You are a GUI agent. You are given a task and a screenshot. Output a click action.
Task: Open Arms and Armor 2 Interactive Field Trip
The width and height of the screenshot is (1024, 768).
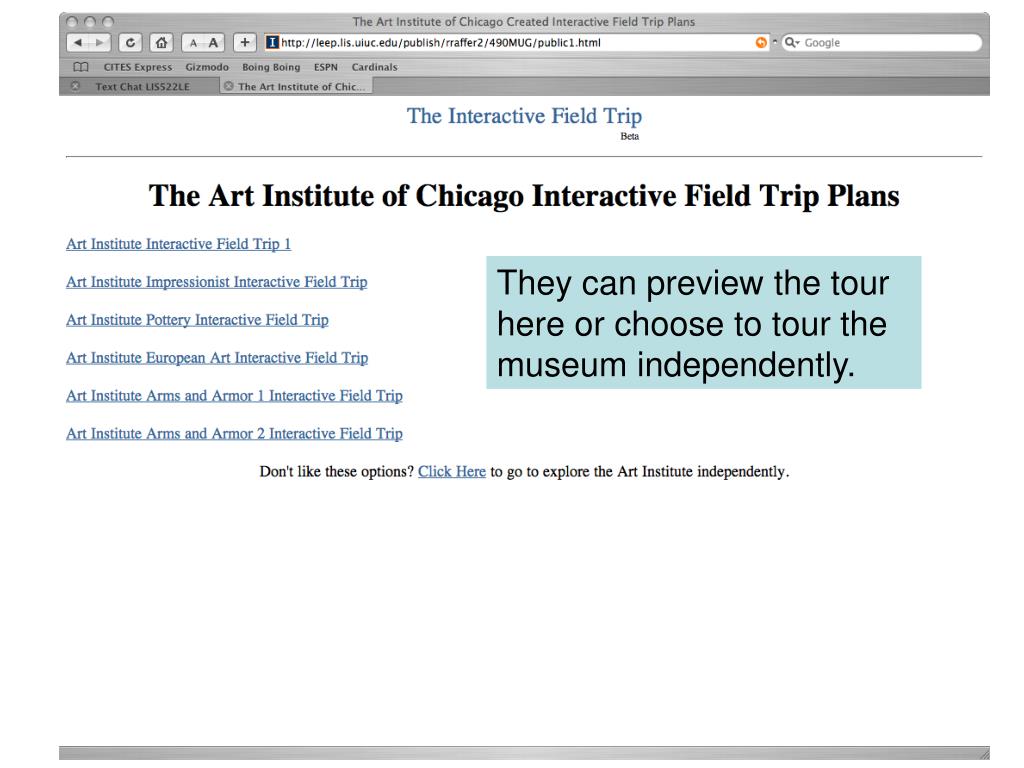[234, 434]
